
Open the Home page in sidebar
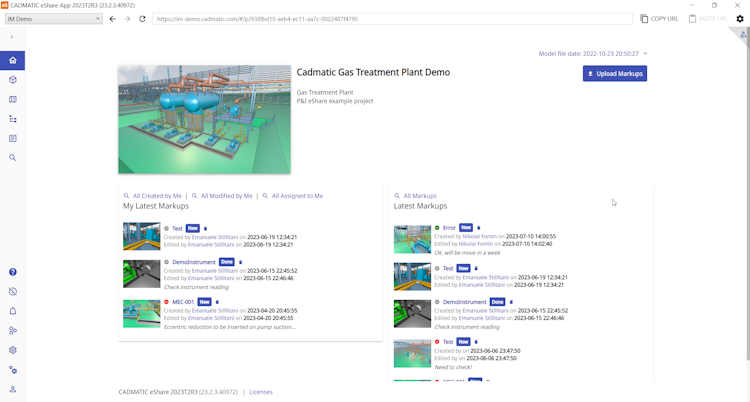click(x=12, y=60)
